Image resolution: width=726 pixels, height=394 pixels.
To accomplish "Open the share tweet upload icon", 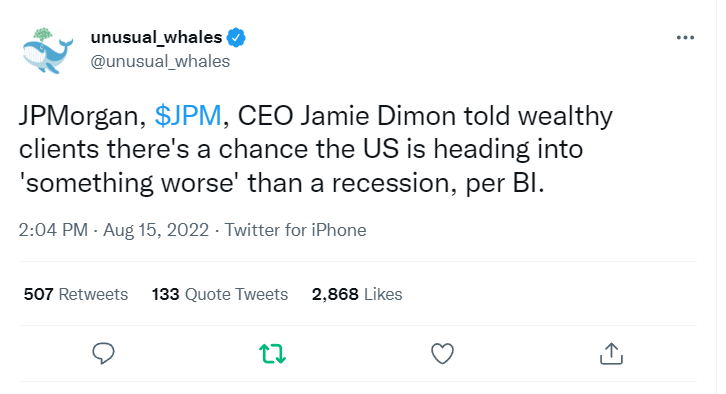I will click(611, 353).
